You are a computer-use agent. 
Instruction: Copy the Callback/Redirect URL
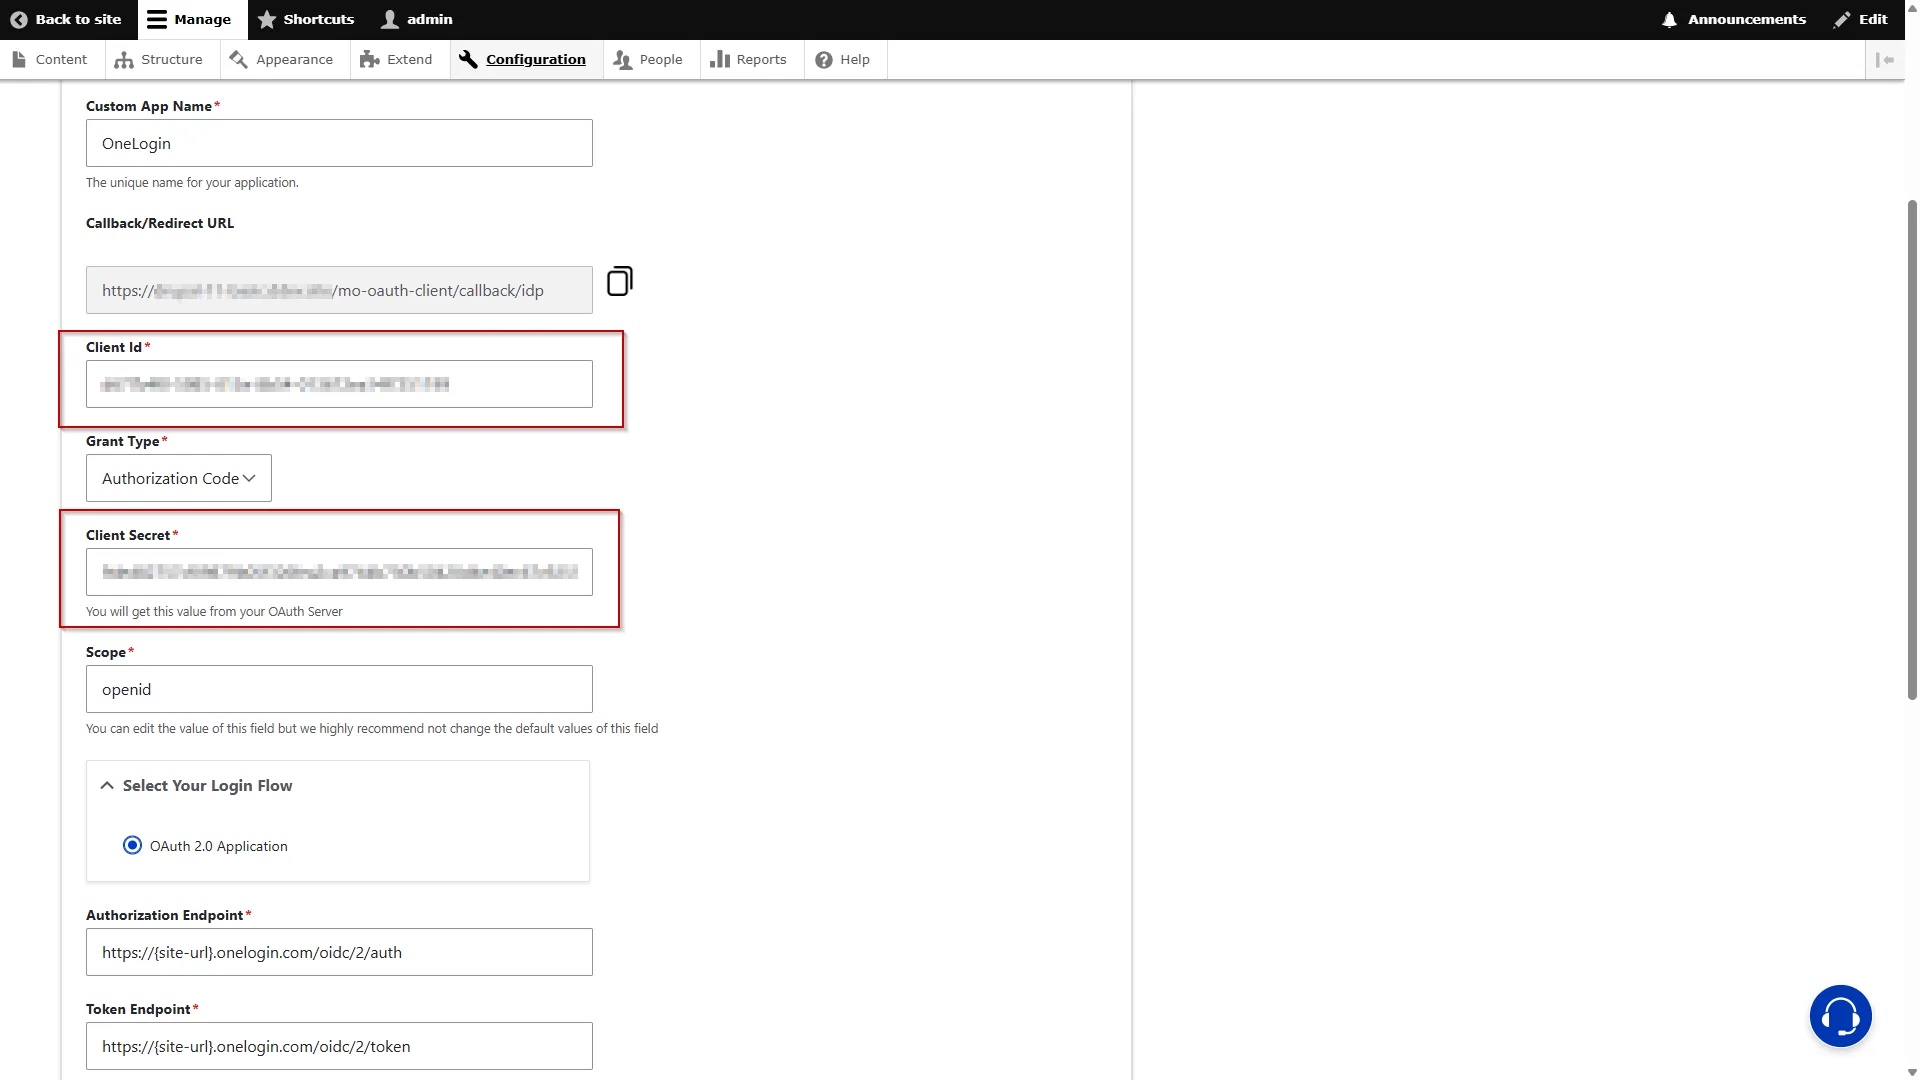click(x=620, y=281)
